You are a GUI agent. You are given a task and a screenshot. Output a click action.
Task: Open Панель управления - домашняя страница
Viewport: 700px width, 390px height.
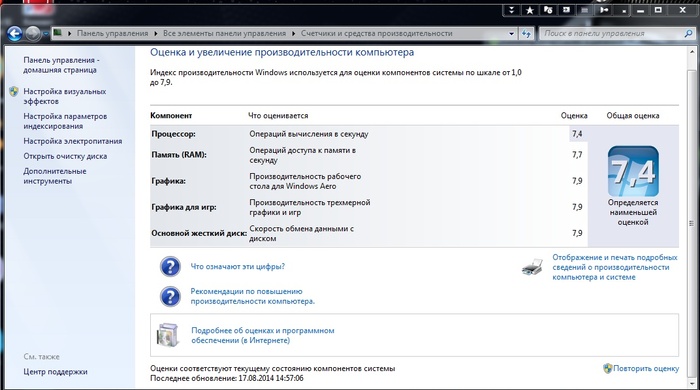pyautogui.click(x=61, y=65)
